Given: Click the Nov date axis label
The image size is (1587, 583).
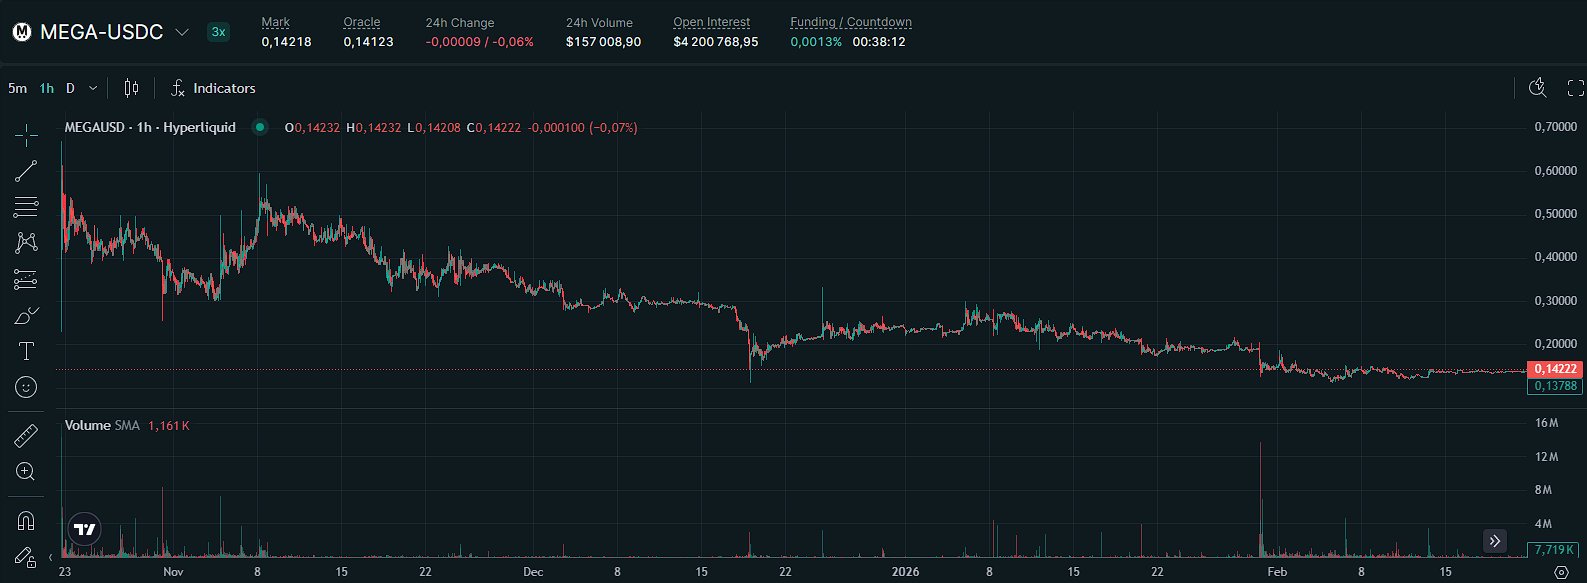Looking at the screenshot, I should (173, 572).
